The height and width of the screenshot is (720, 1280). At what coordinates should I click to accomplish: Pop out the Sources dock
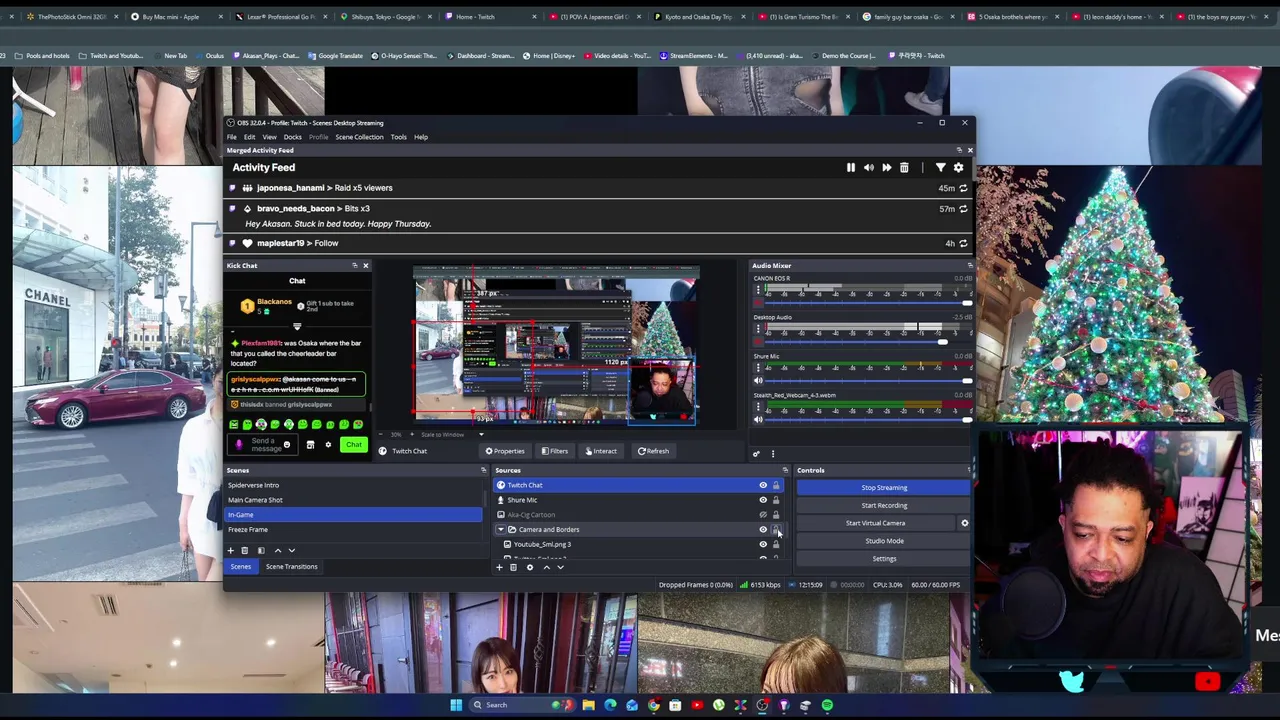(785, 470)
